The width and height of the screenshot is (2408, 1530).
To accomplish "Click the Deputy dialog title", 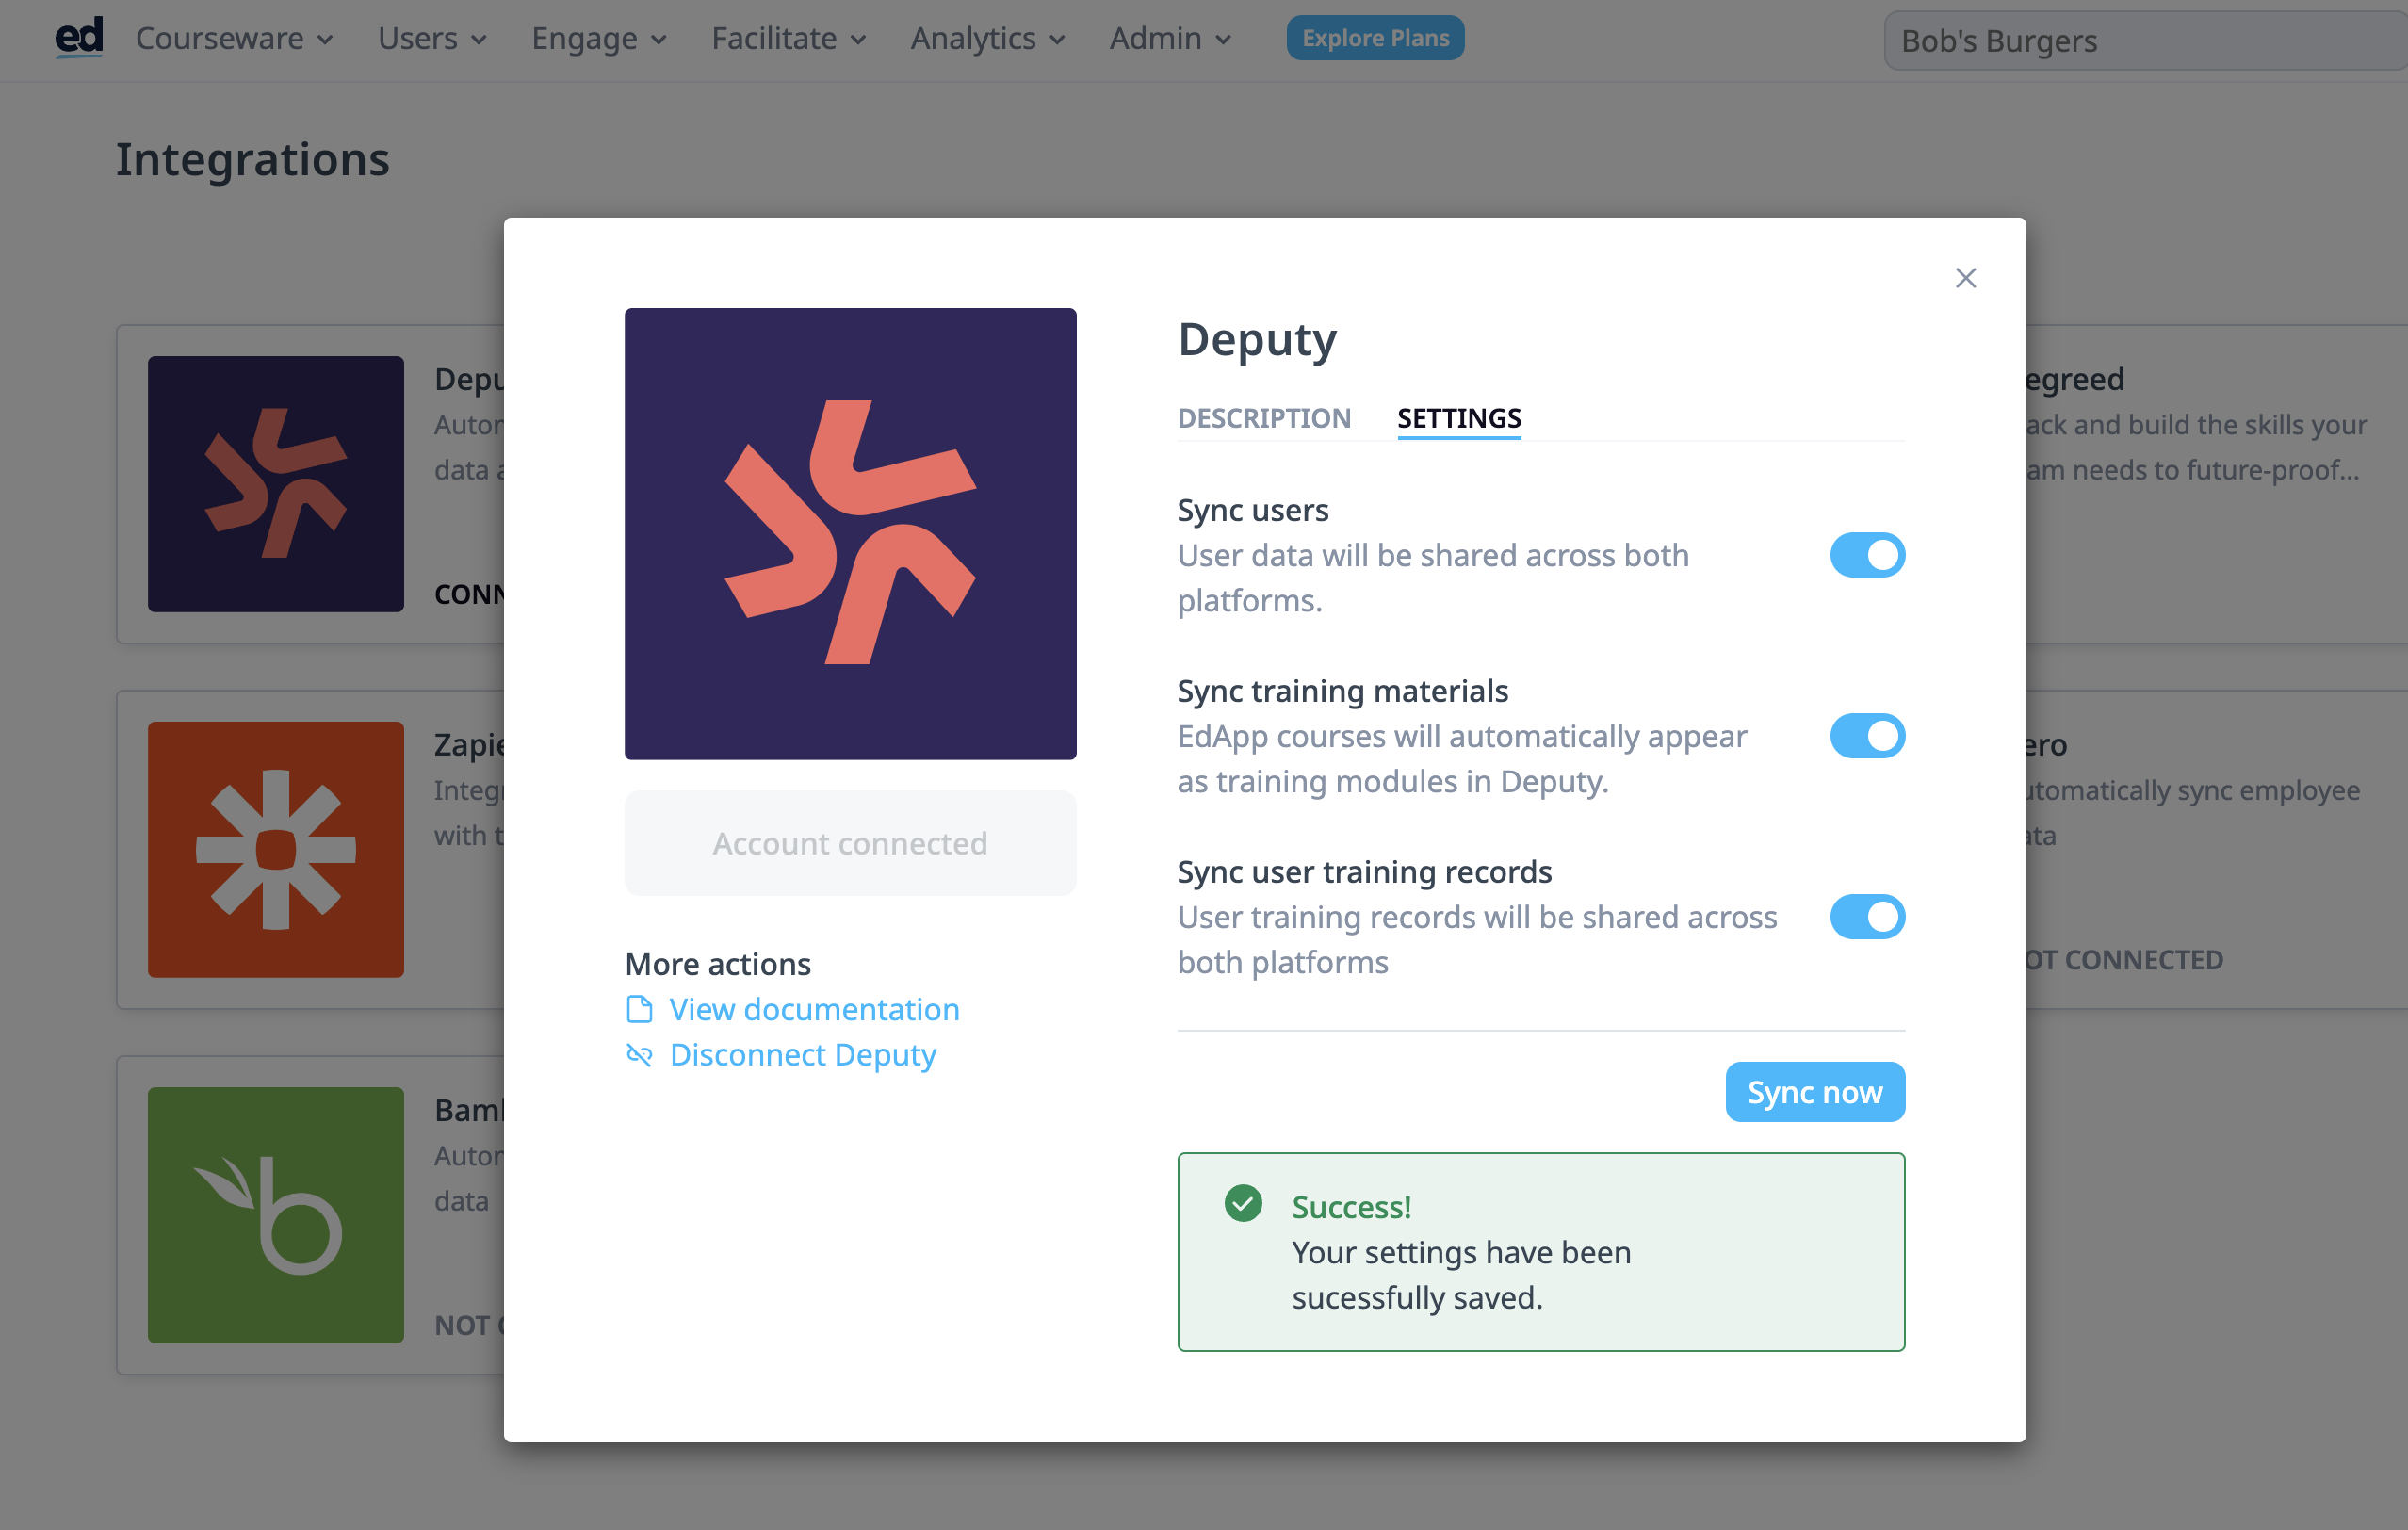I will (x=1257, y=340).
